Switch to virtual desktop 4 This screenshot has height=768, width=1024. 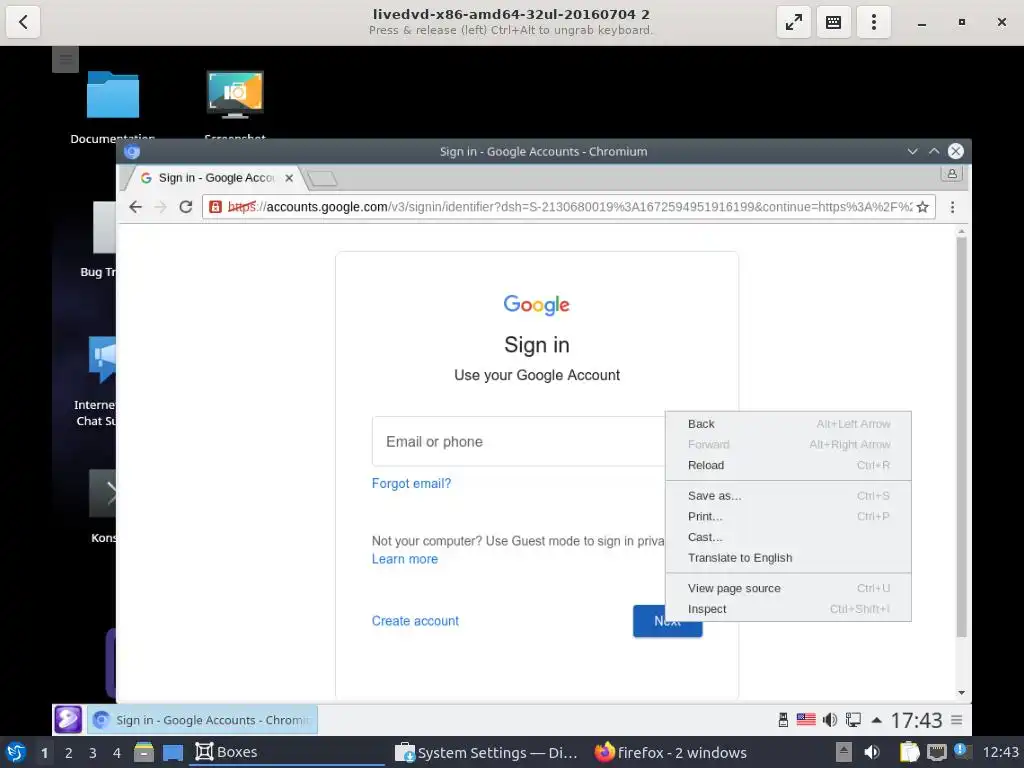click(x=117, y=753)
